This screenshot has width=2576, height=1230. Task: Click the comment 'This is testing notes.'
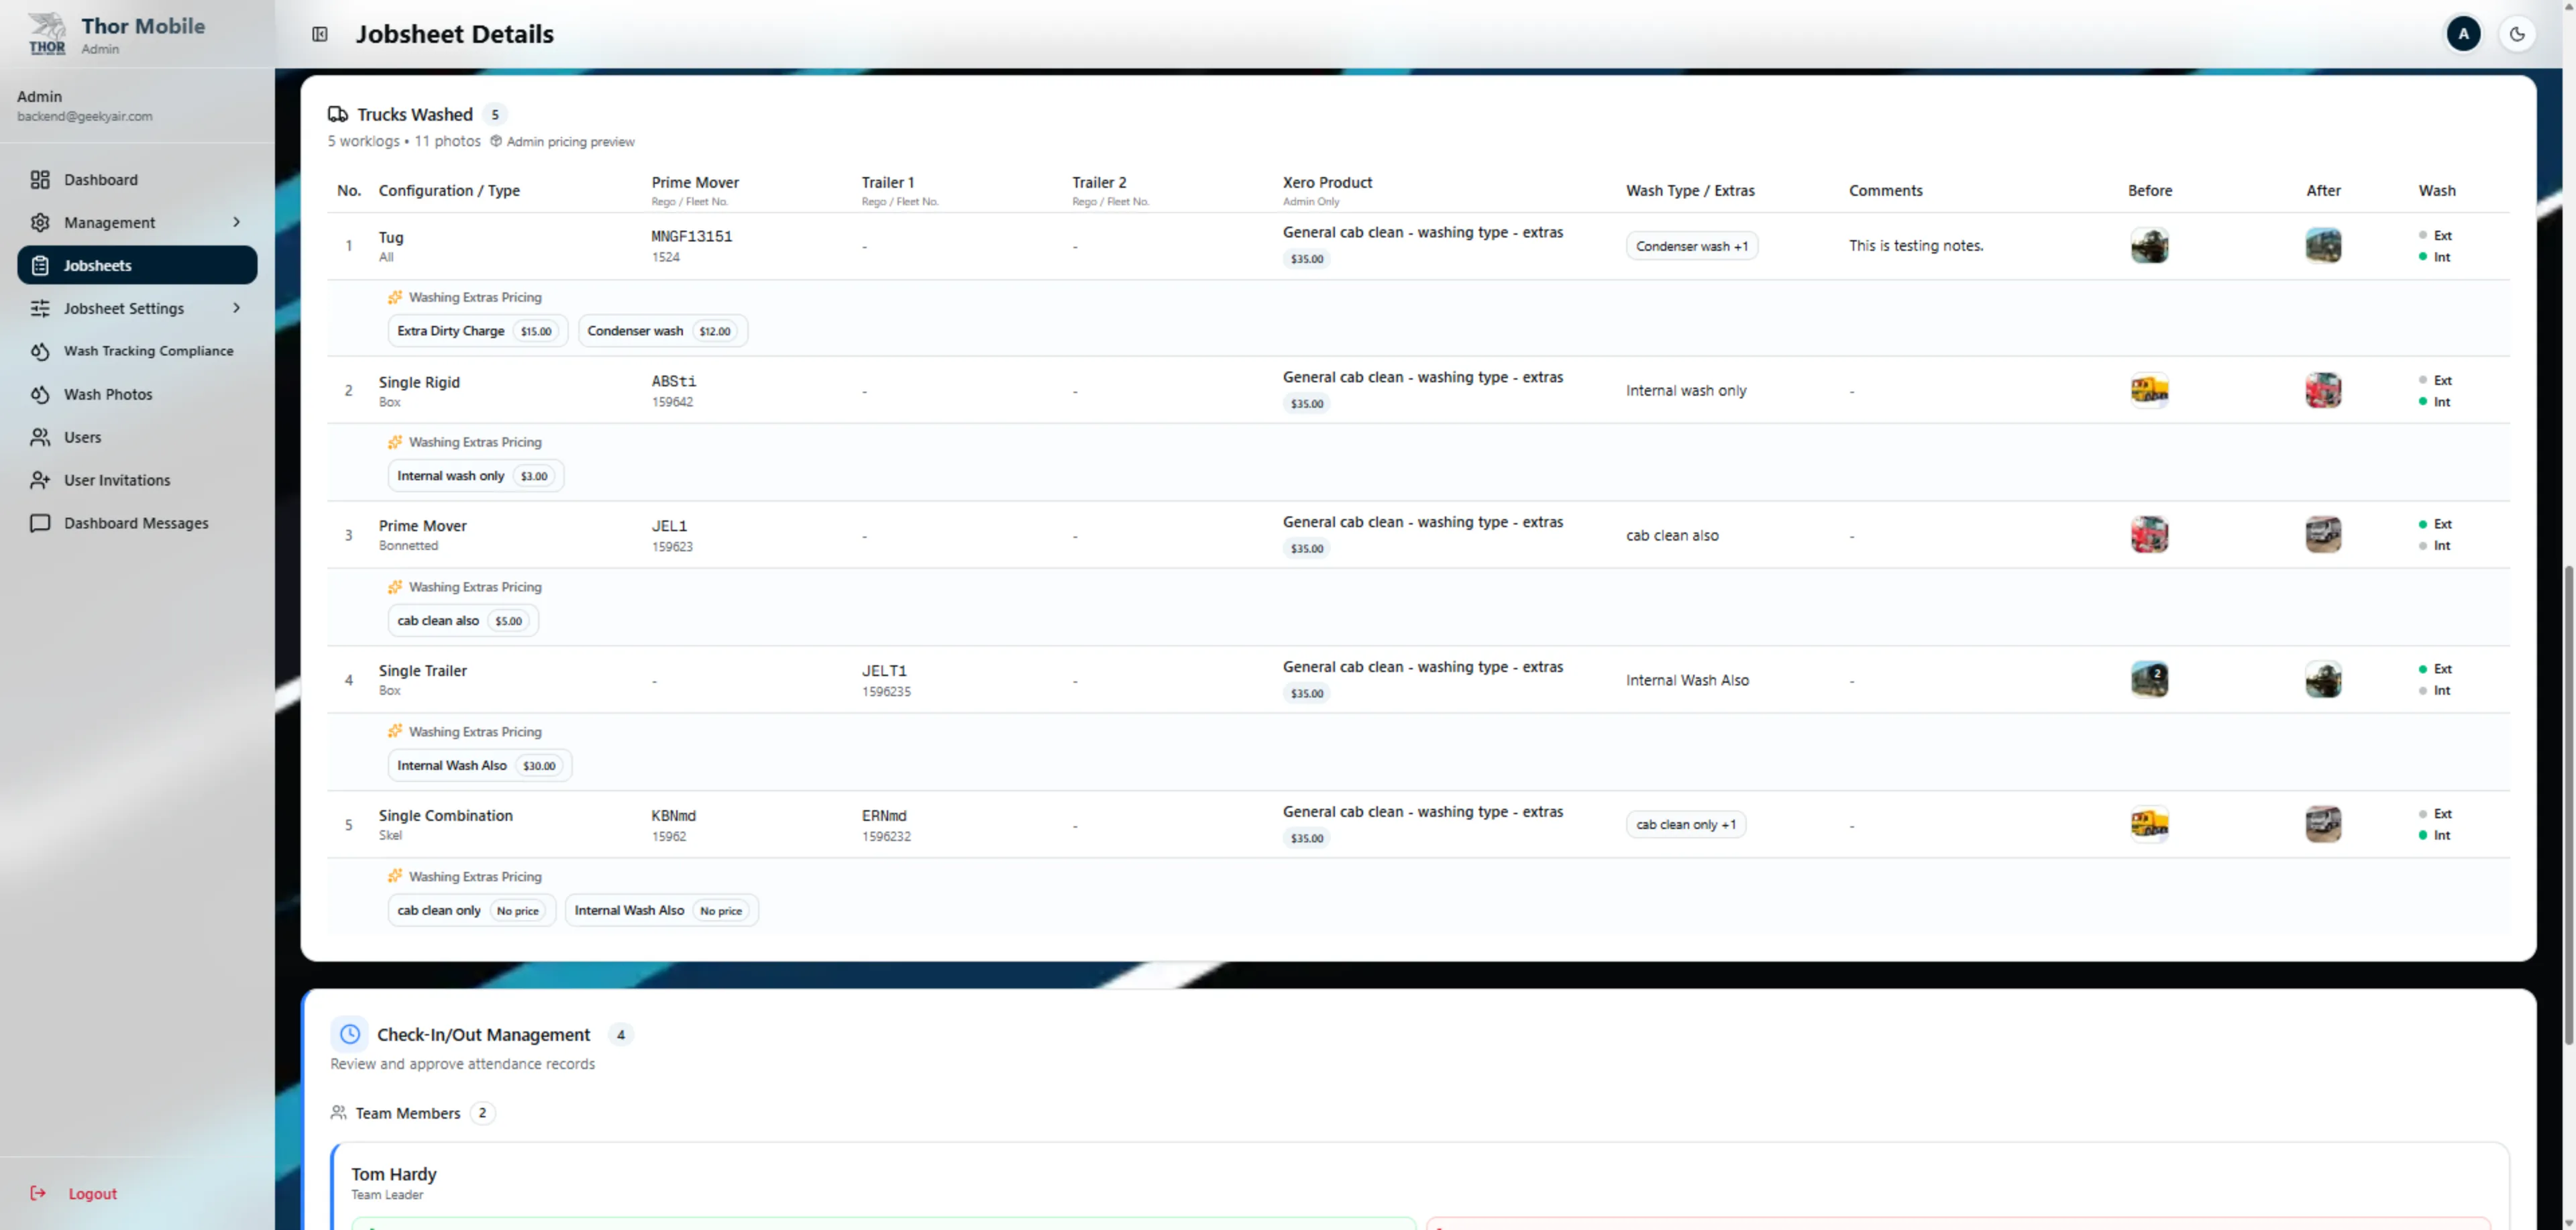pyautogui.click(x=1916, y=246)
